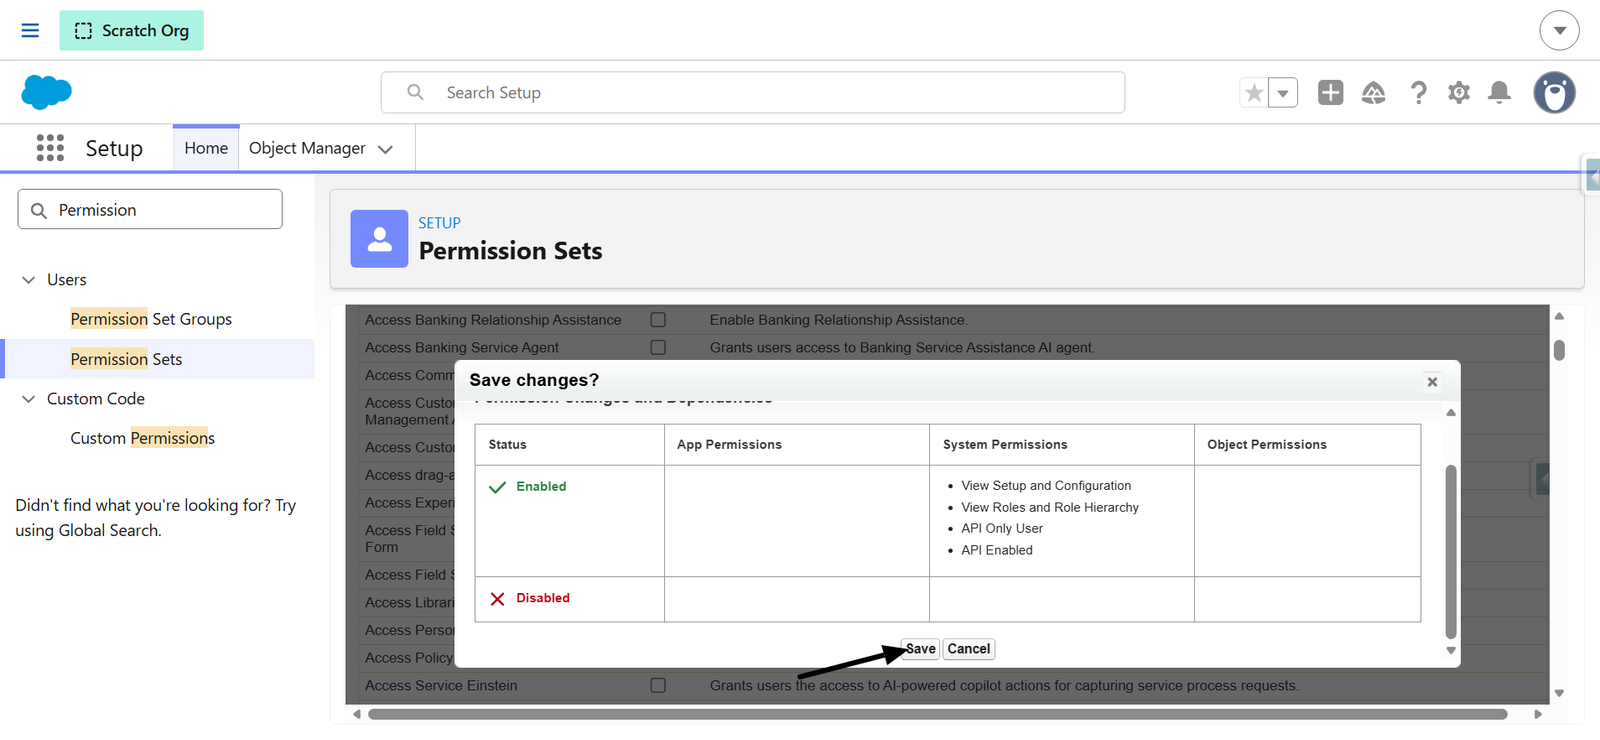Screen dimensions: 1600x740
Task: Switch to the Home tab
Action: point(206,148)
